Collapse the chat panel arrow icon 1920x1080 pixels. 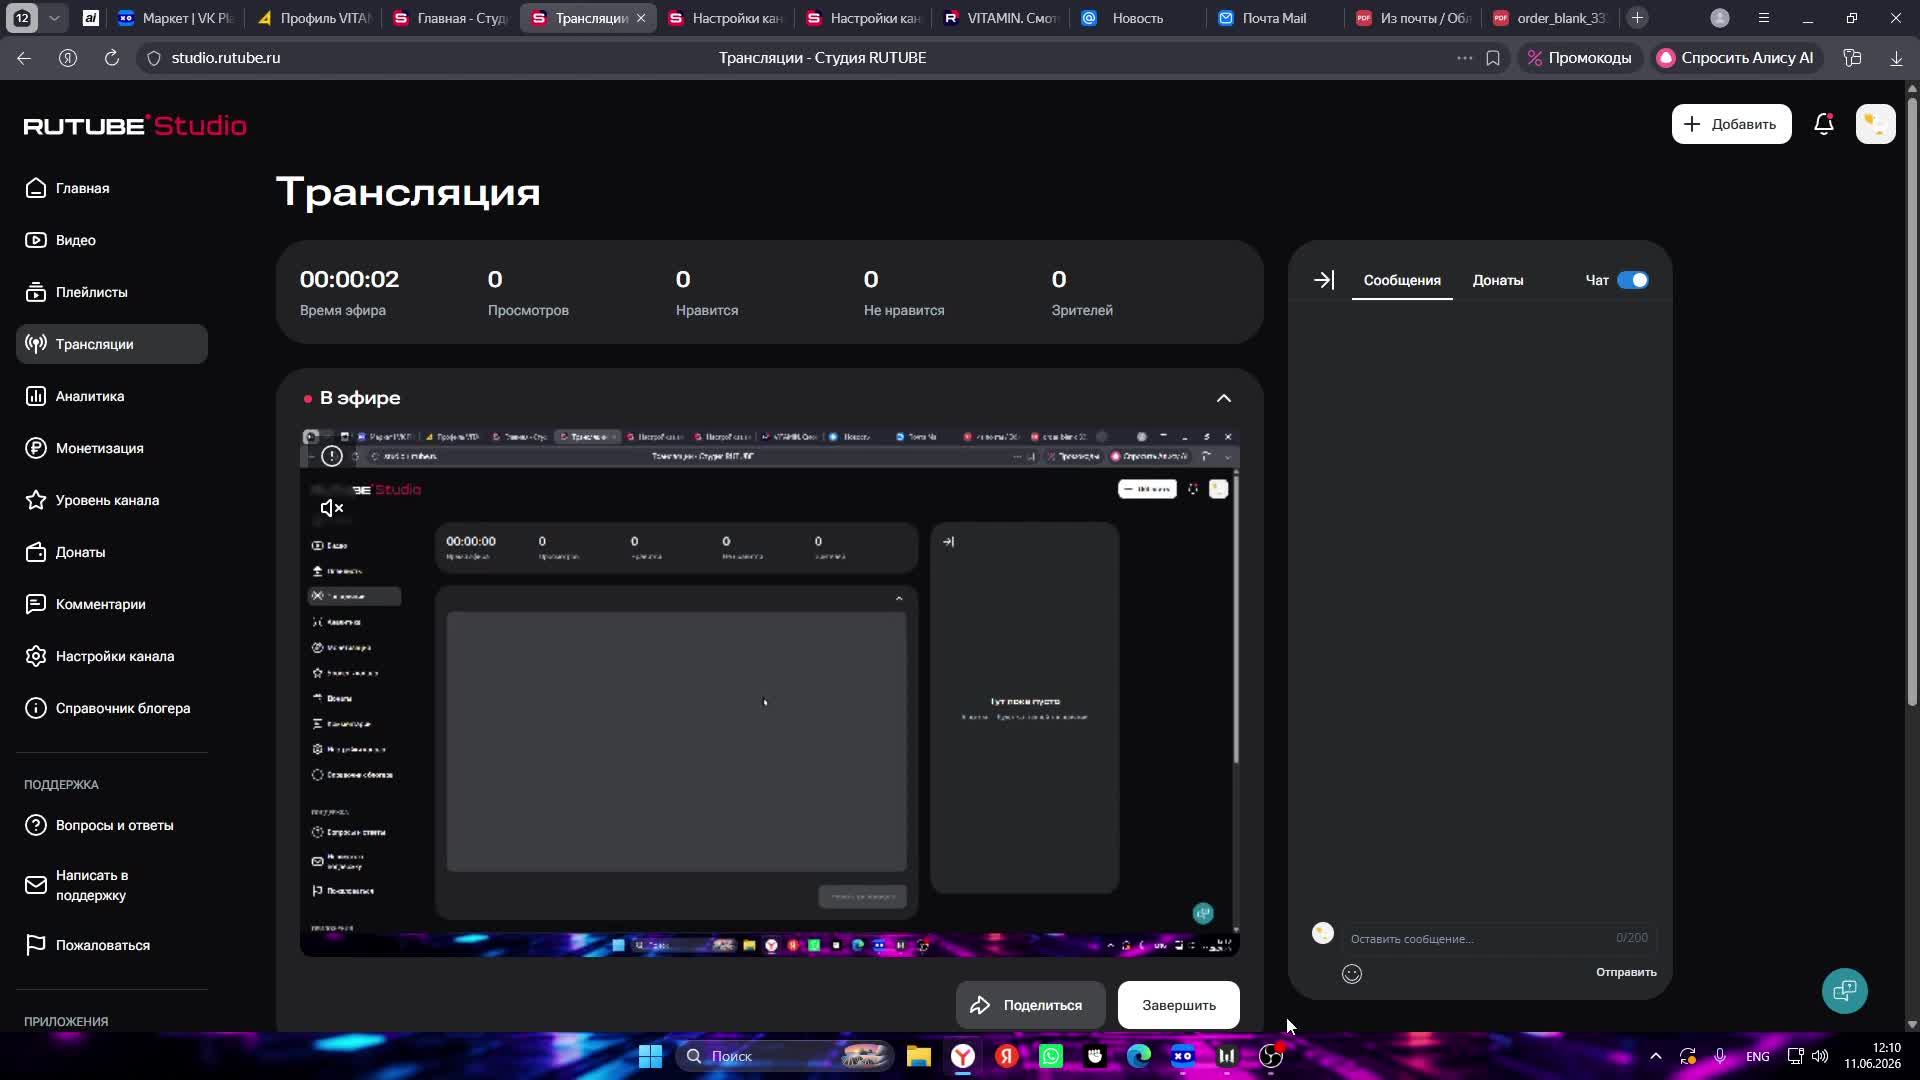click(1323, 280)
